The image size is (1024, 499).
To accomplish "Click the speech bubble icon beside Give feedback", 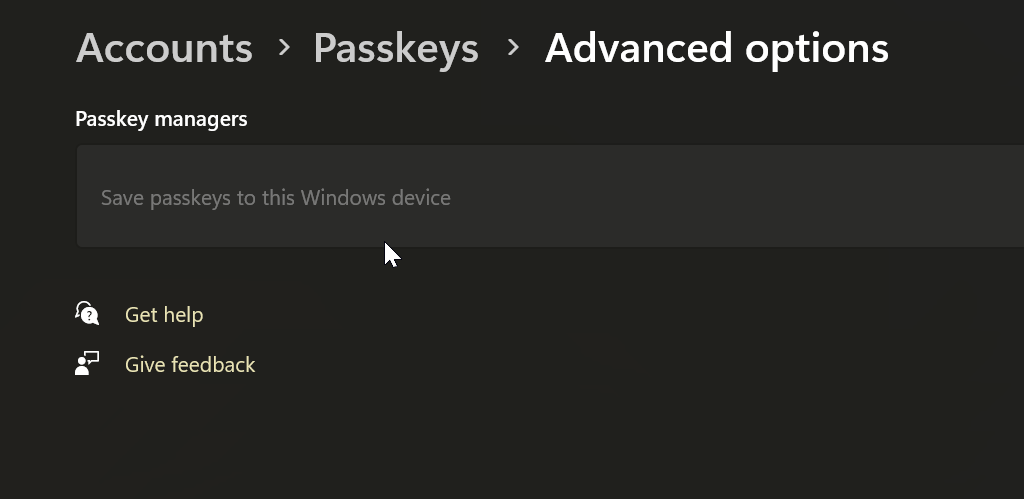I will pyautogui.click(x=92, y=357).
